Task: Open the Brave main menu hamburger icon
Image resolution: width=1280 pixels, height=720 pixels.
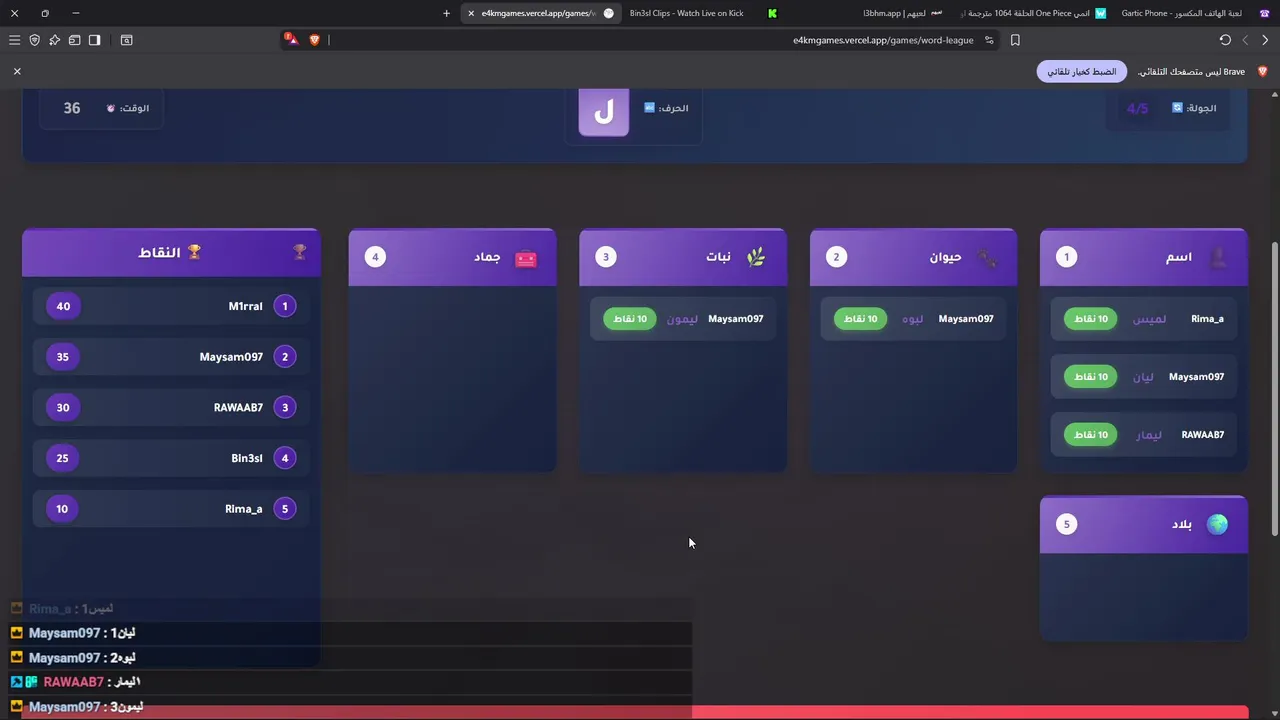Action: click(14, 40)
